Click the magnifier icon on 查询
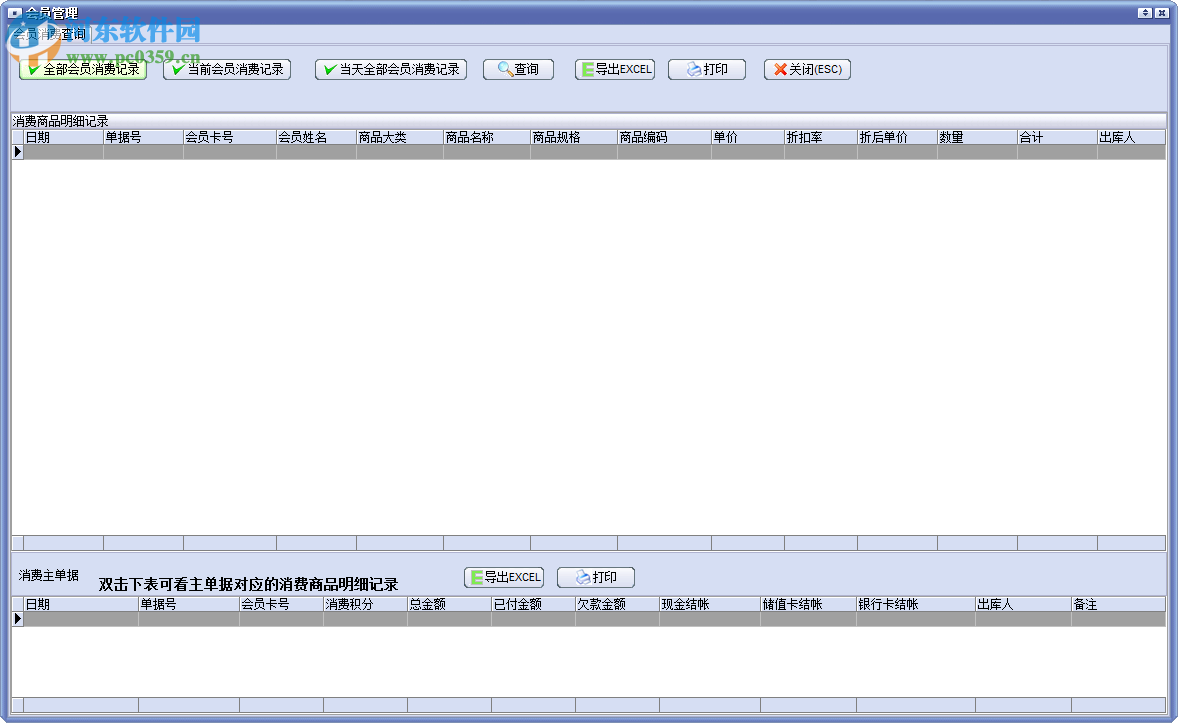Image resolution: width=1178 pixels, height=723 pixels. click(505, 69)
